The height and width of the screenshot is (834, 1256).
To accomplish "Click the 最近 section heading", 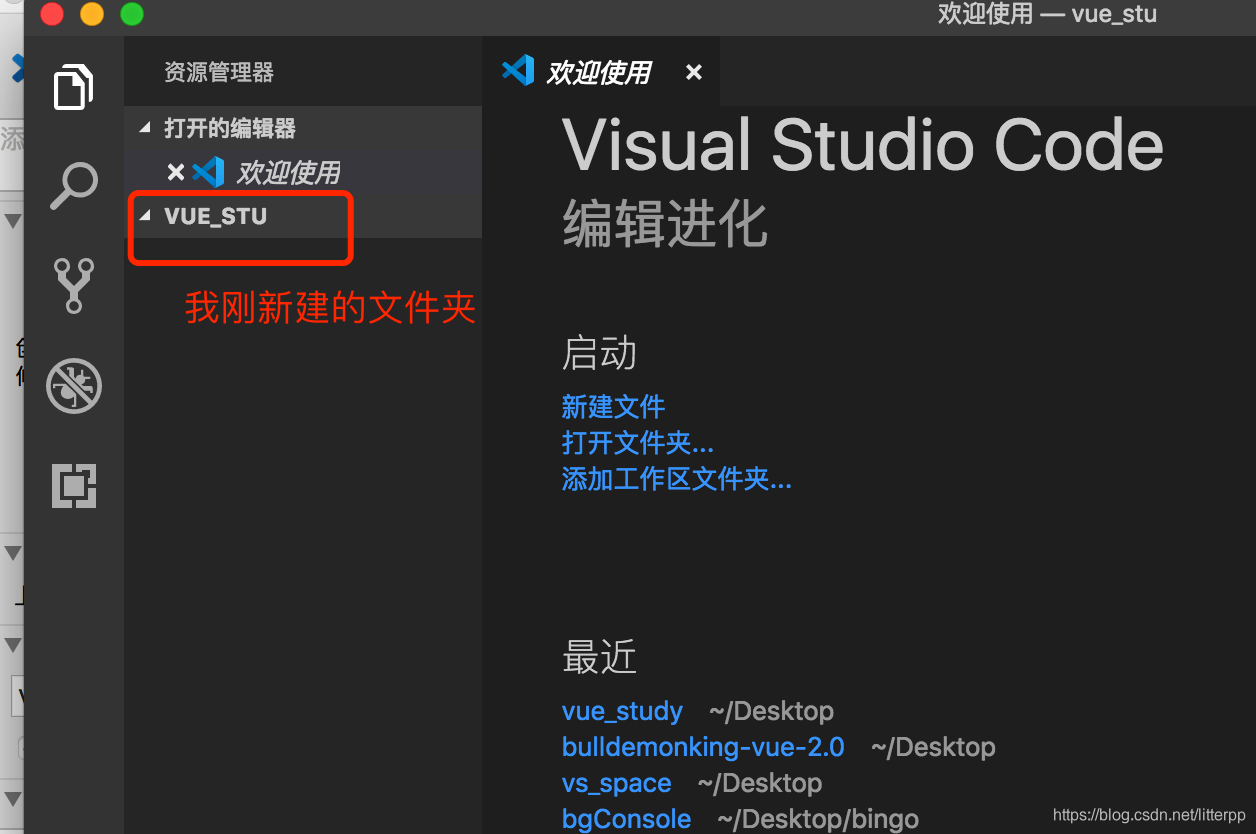I will coord(600,657).
